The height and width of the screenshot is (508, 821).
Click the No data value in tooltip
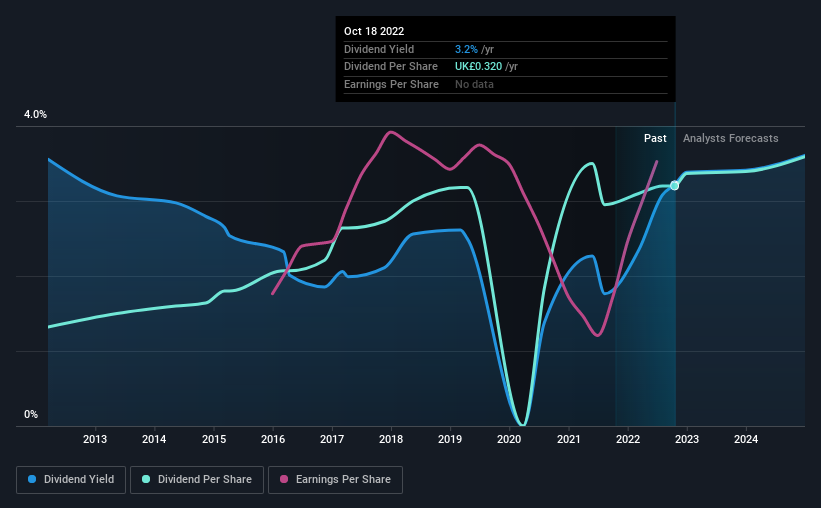(x=474, y=84)
